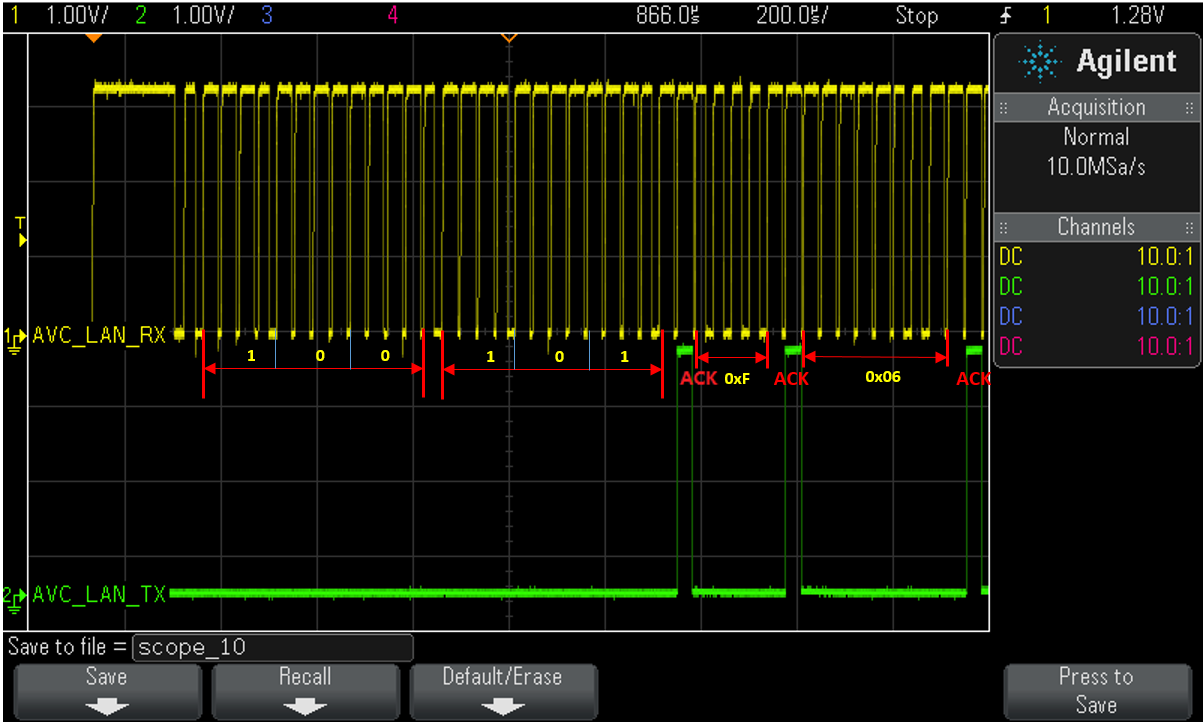The width and height of the screenshot is (1204, 724).
Task: Click the Agilent logo
Action: (1097, 62)
